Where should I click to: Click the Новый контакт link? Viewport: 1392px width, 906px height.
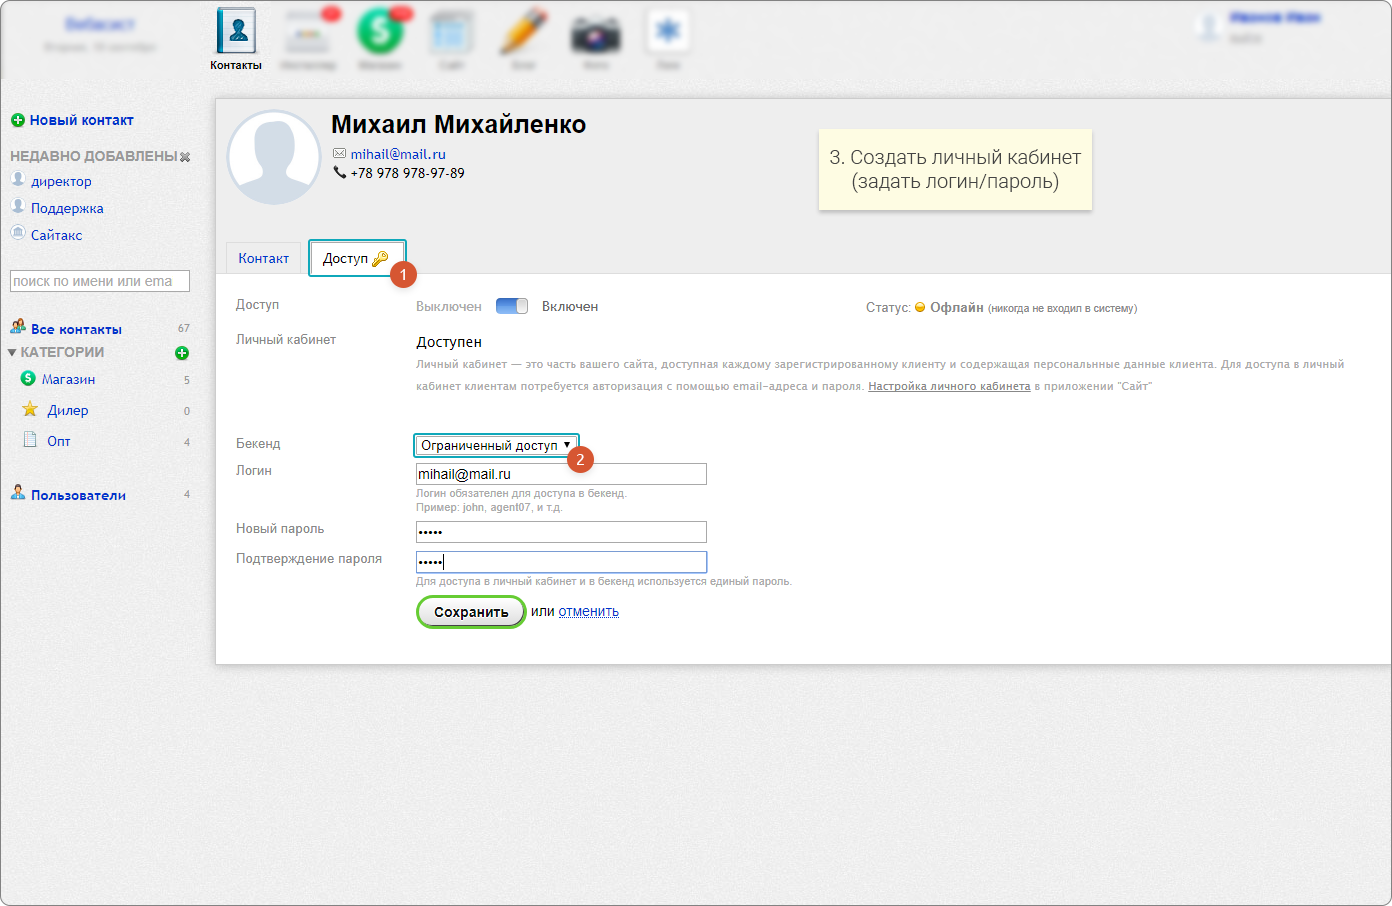81,120
